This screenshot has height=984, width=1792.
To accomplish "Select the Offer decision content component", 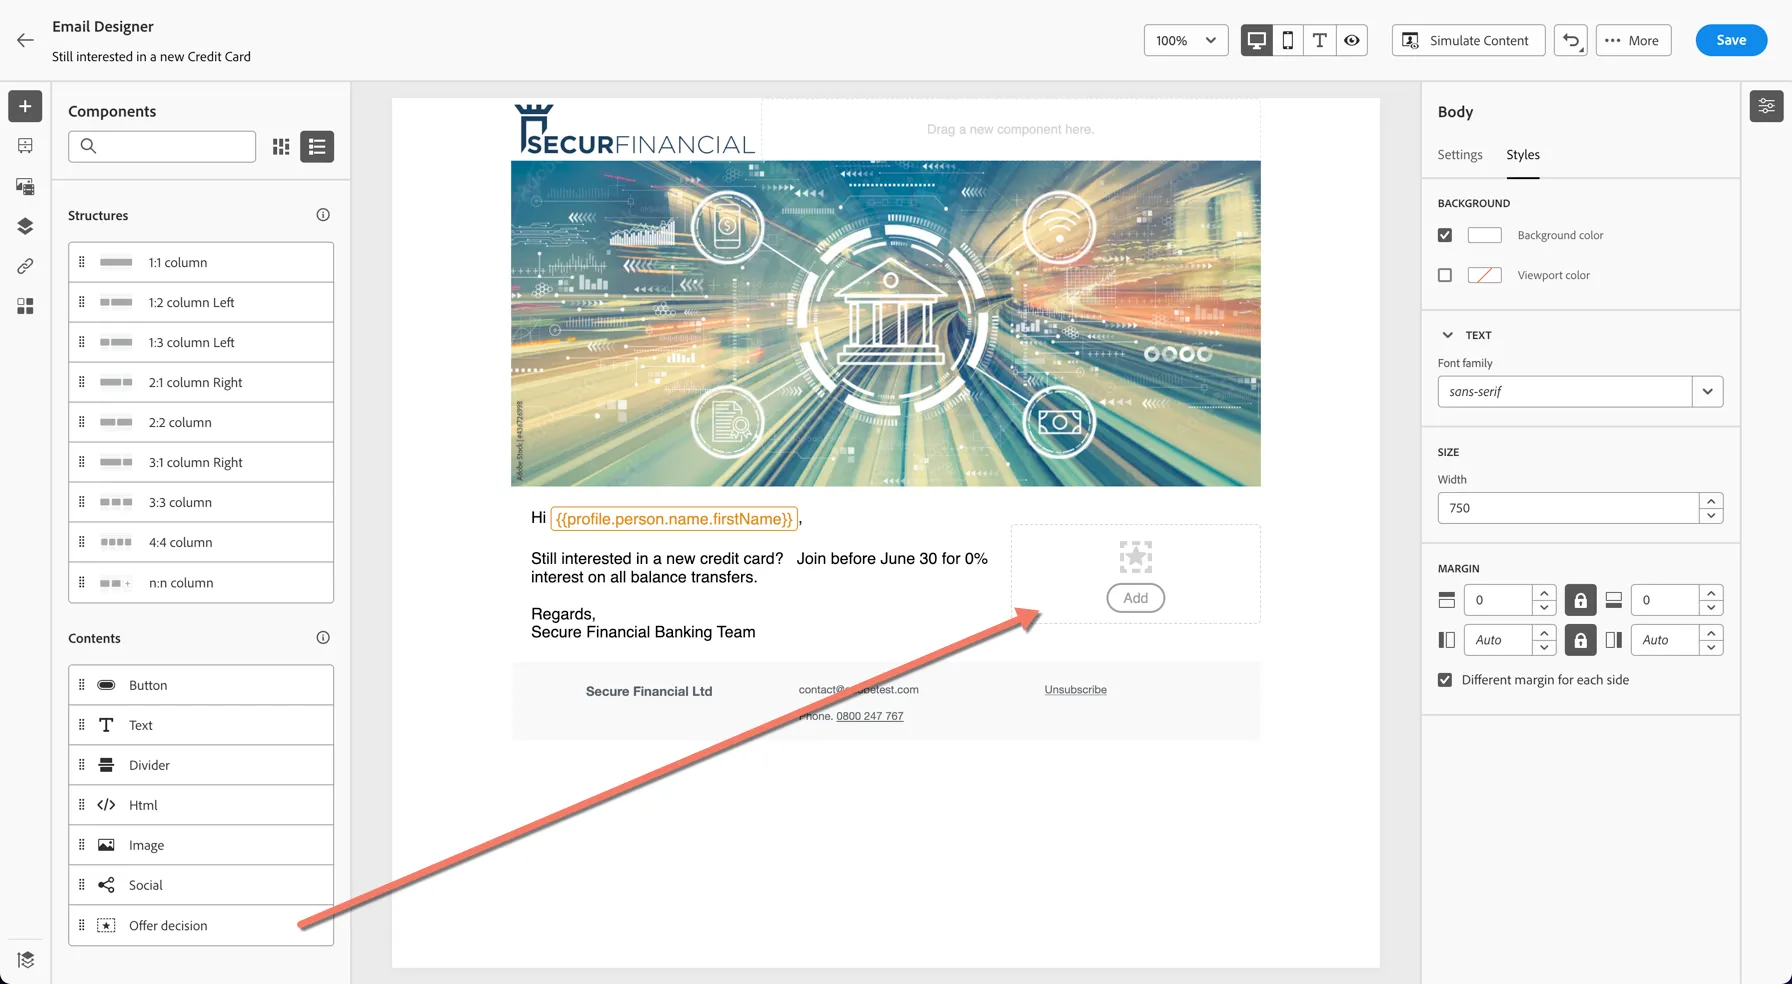I will click(x=201, y=925).
